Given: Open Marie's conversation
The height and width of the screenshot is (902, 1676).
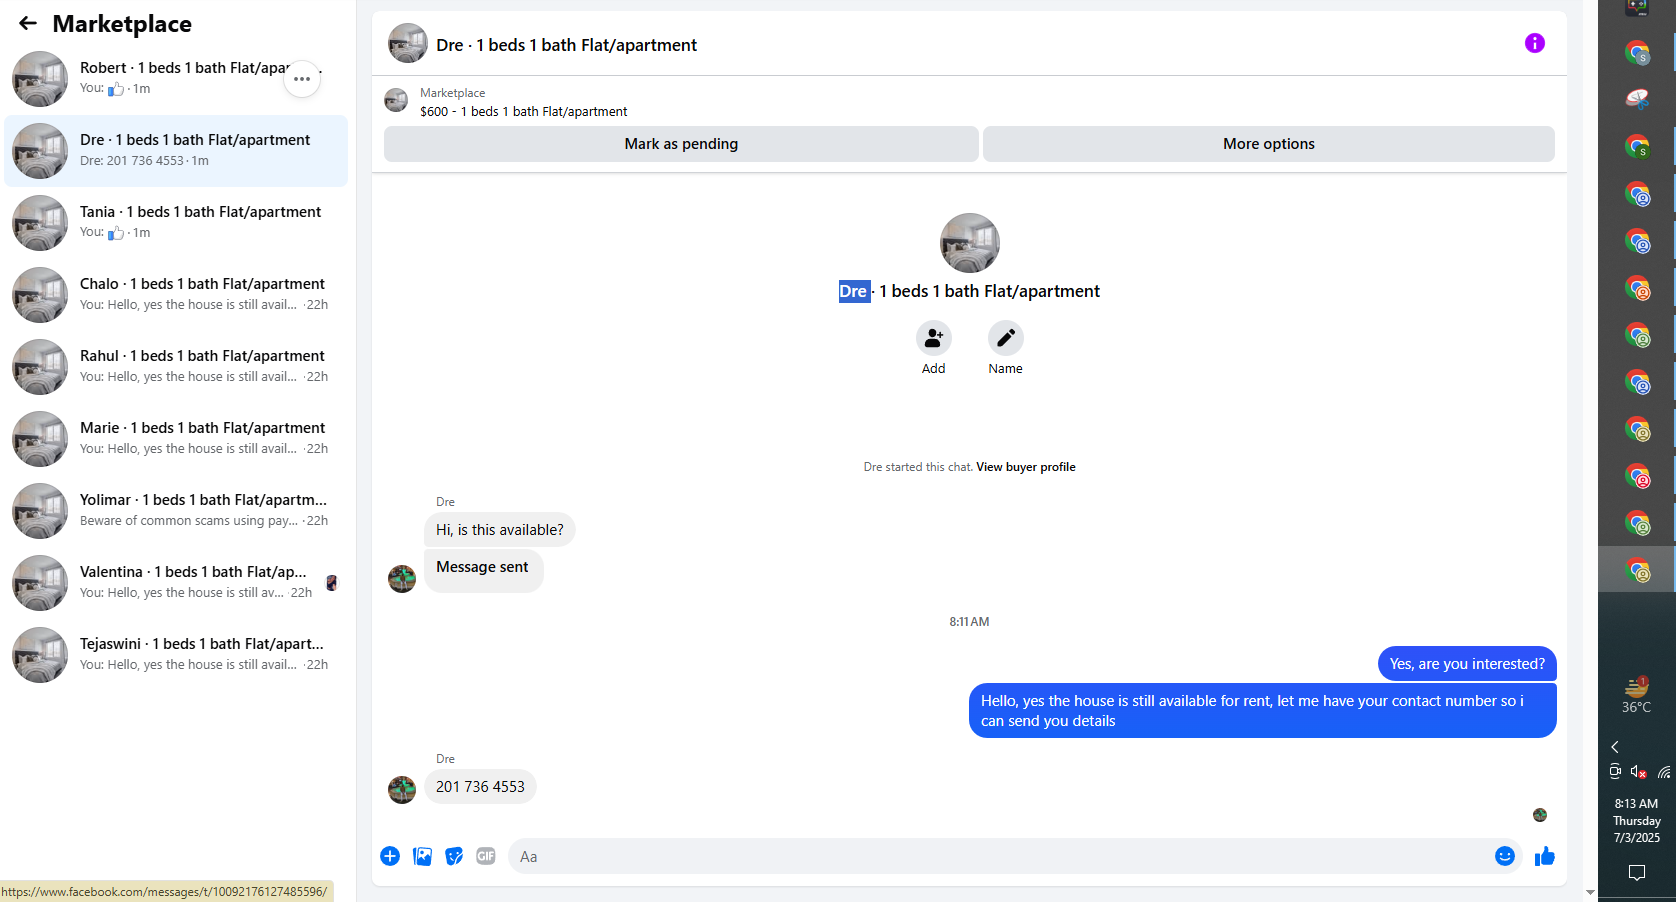Looking at the screenshot, I should pos(176,439).
